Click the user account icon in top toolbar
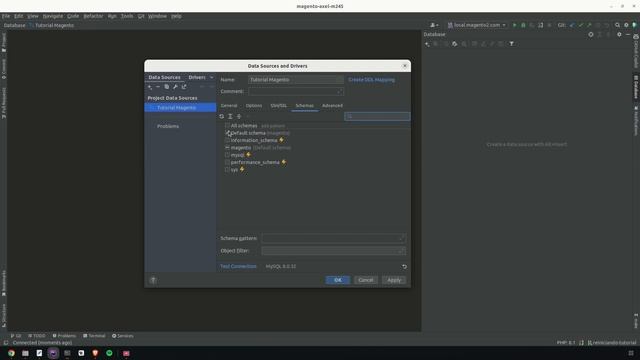Image resolution: width=640 pixels, height=360 pixels. click(434, 25)
